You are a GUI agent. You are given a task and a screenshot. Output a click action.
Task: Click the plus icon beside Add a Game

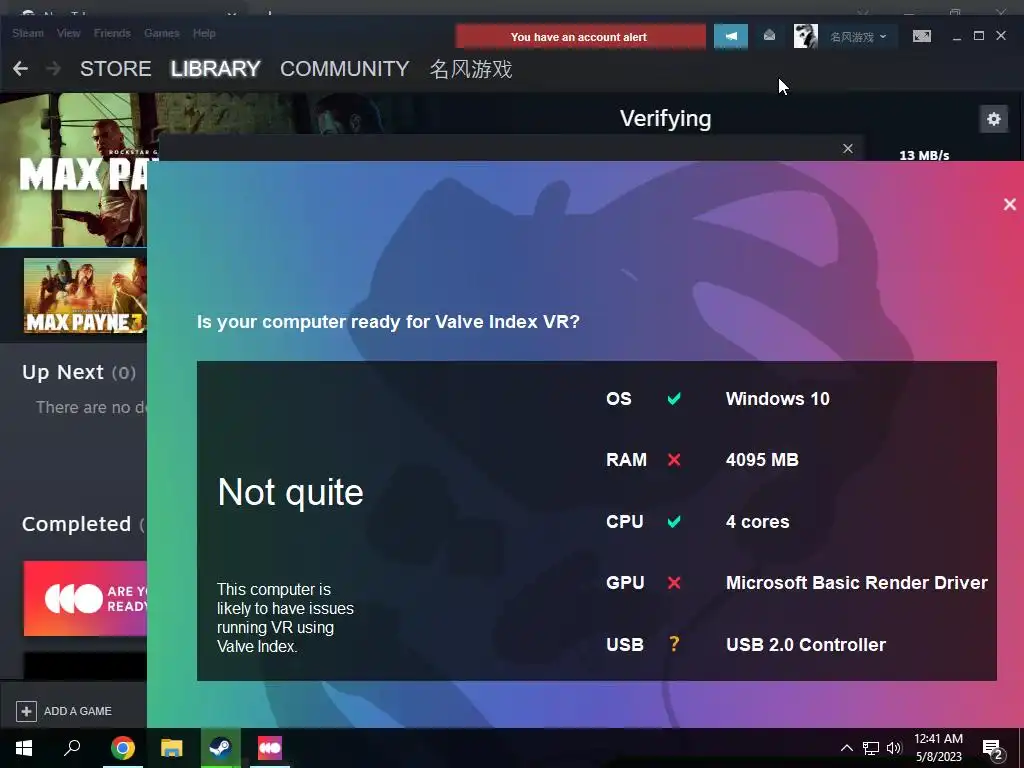[x=26, y=711]
